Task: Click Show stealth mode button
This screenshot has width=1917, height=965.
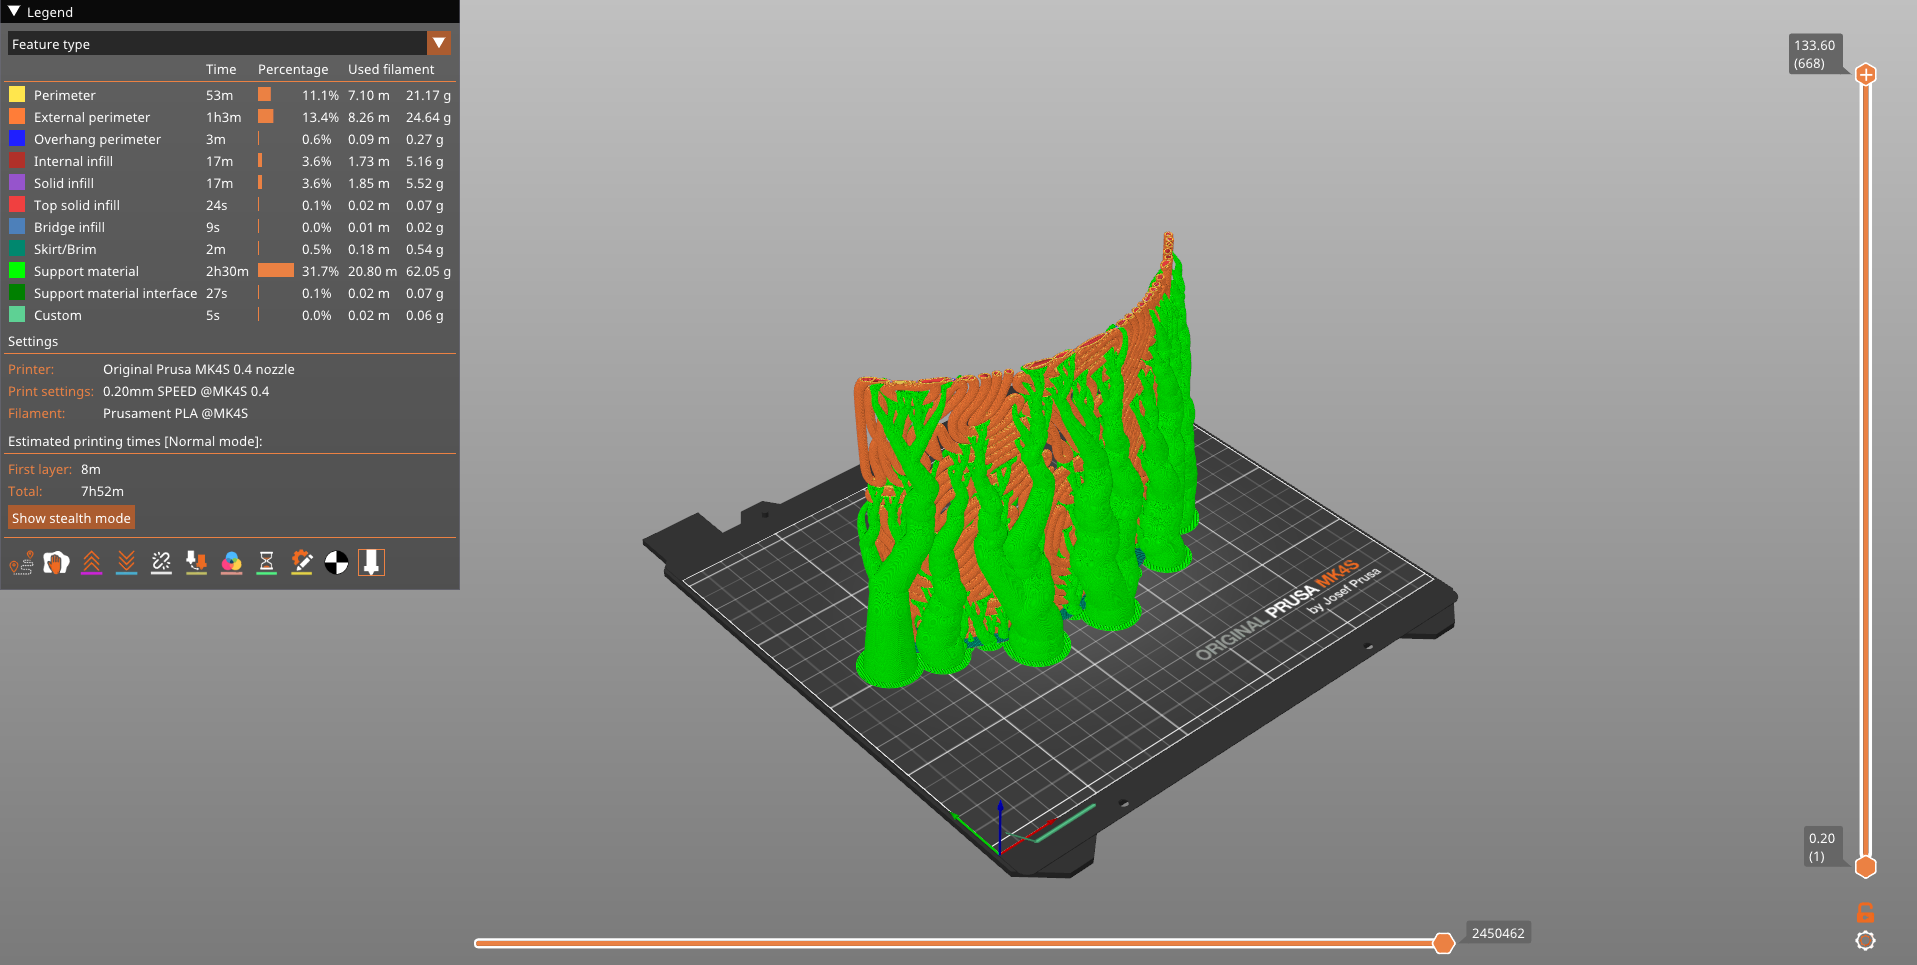Action: tap(71, 518)
